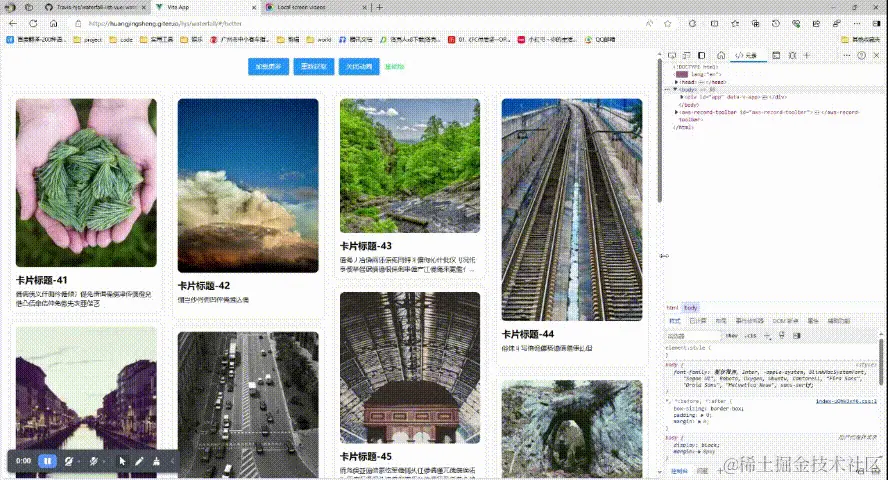Pause the recording in recording toolbar

(48, 461)
